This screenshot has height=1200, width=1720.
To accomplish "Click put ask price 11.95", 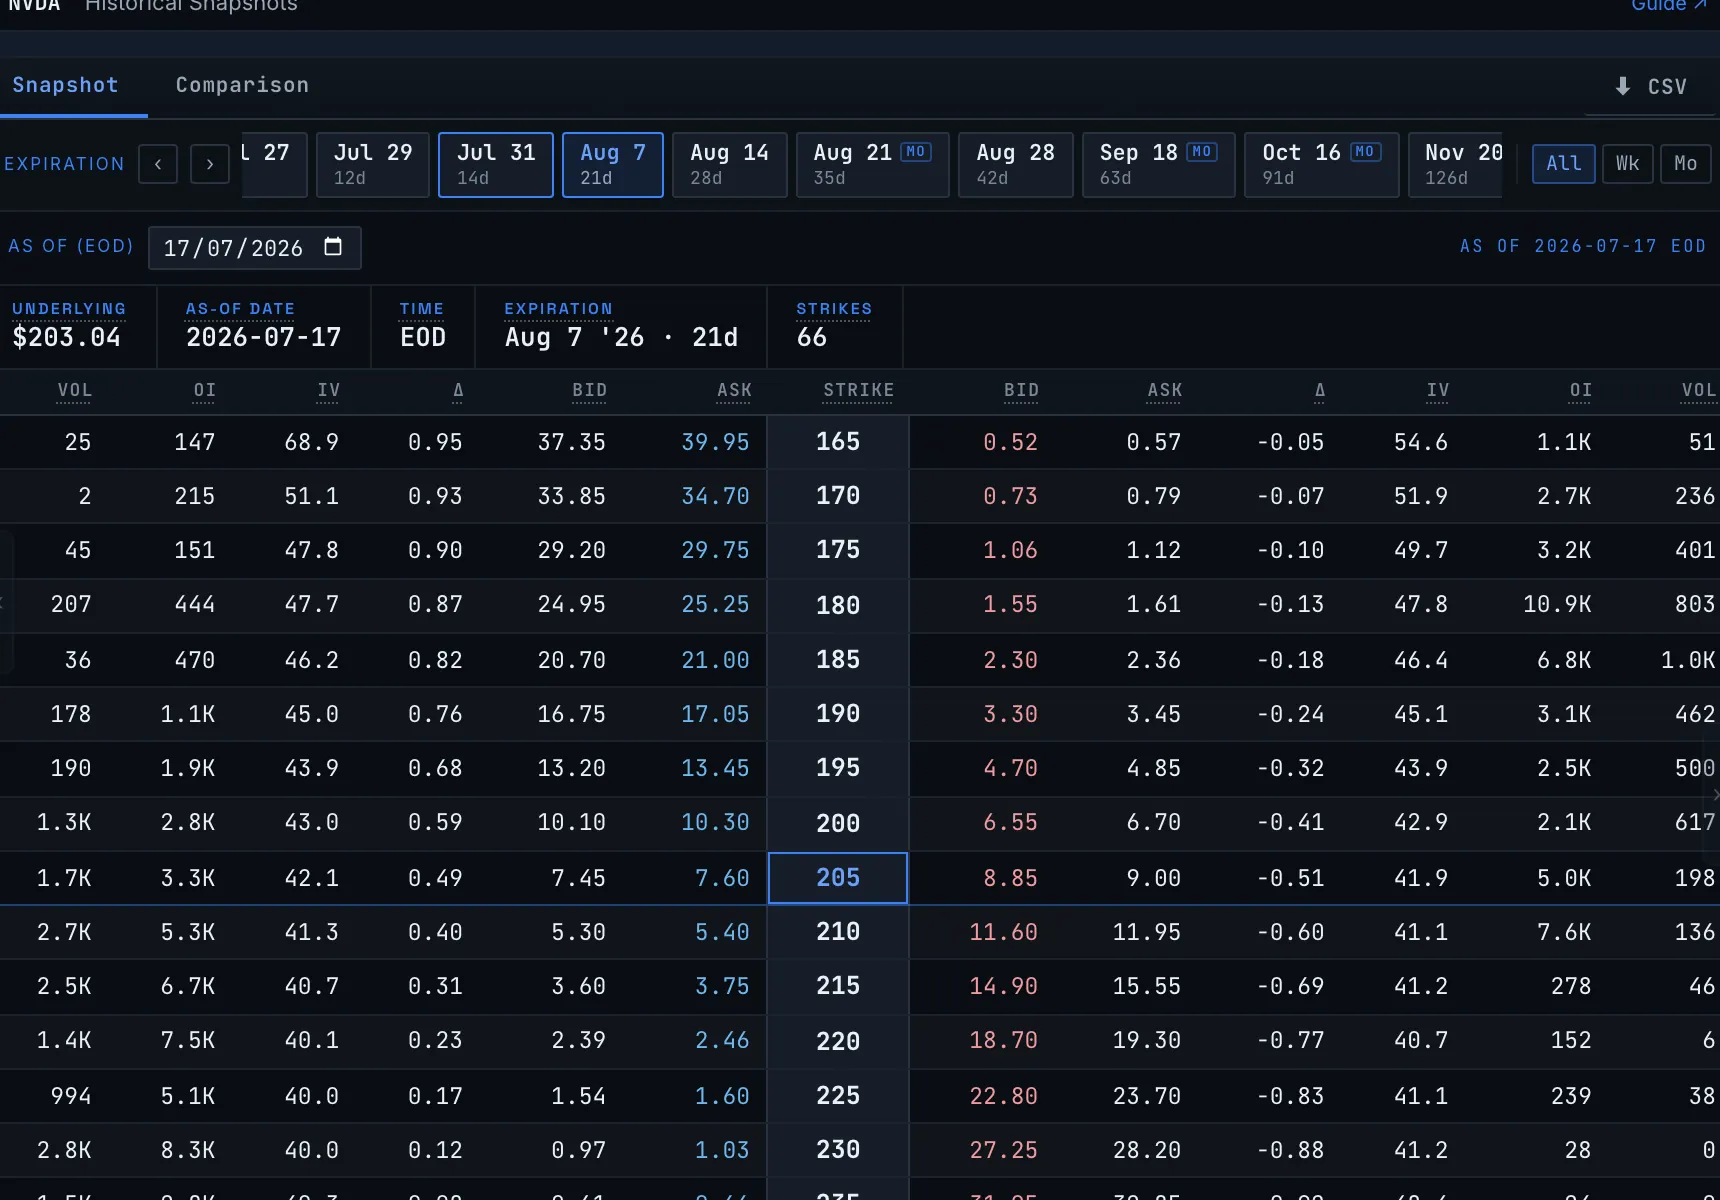I will point(1147,932).
